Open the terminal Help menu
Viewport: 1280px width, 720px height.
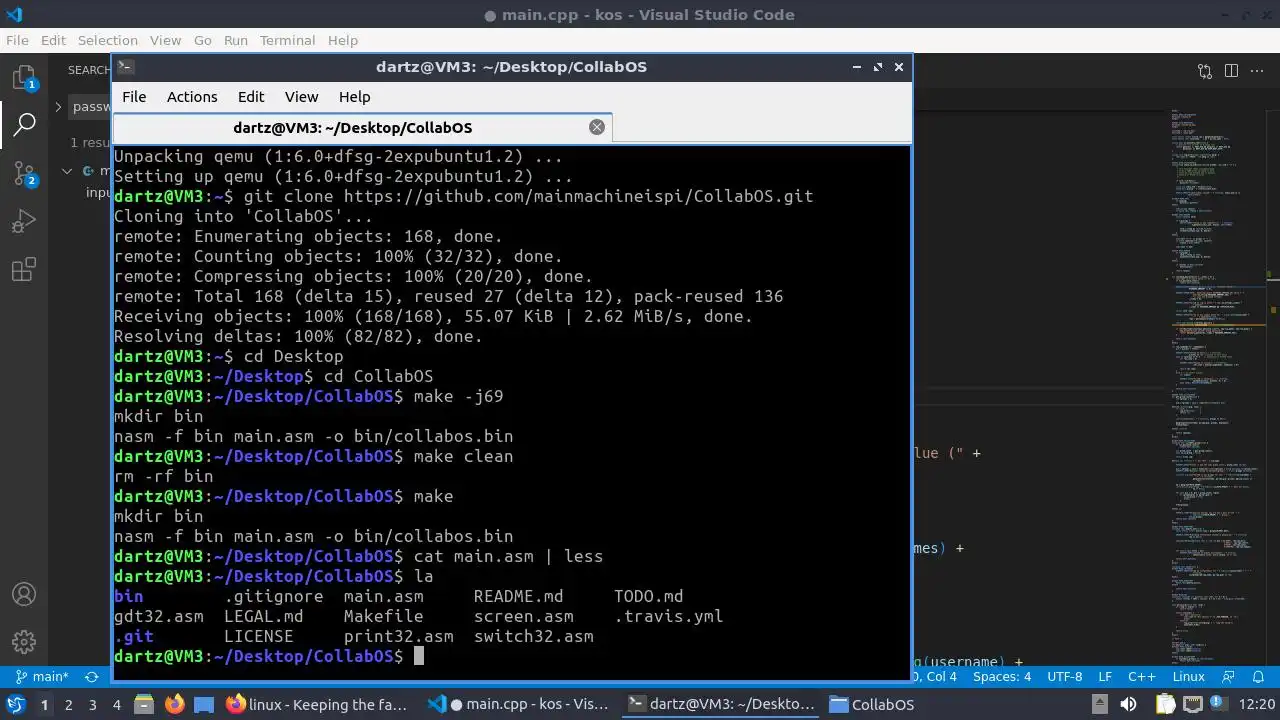354,97
